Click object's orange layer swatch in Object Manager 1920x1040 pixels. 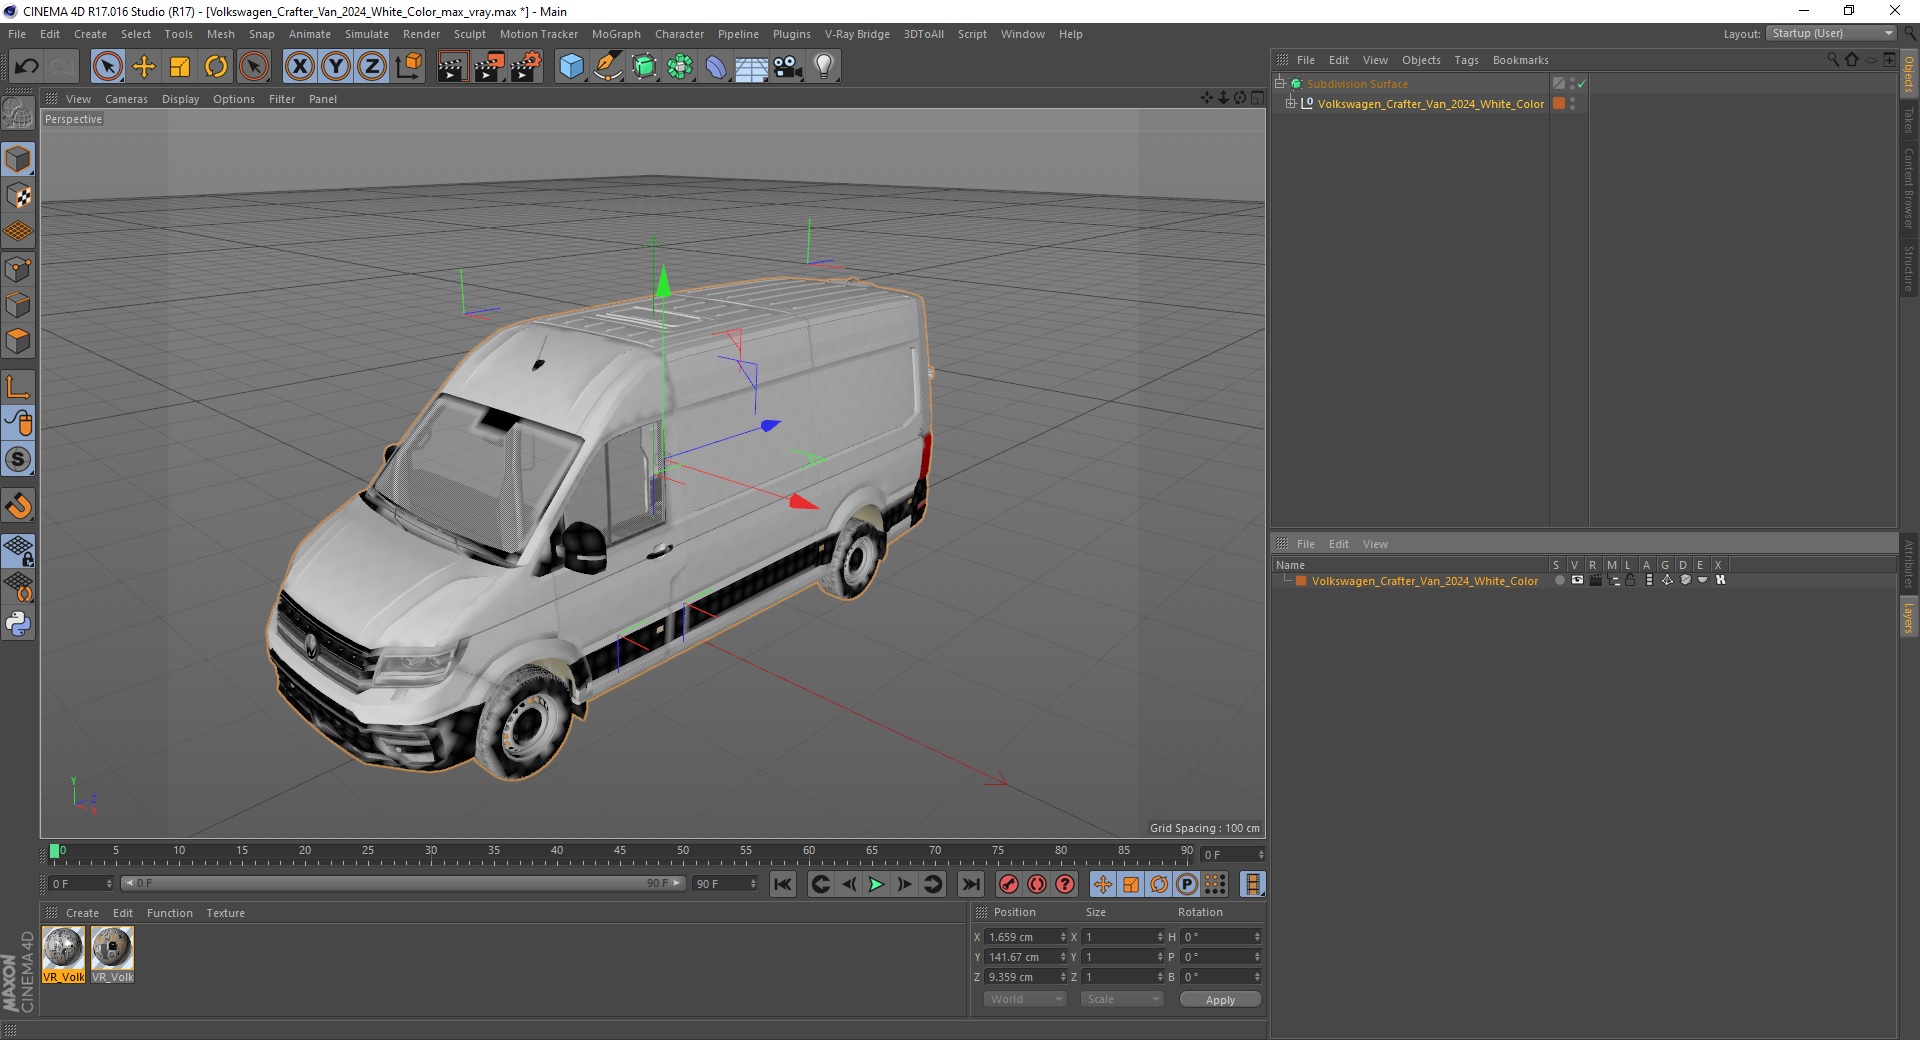tap(1558, 104)
